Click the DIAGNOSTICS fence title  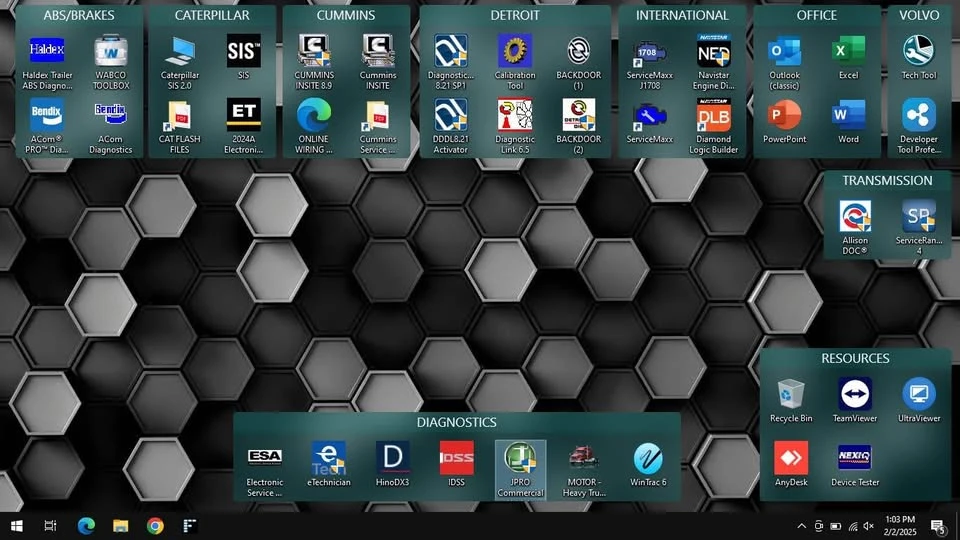point(456,422)
